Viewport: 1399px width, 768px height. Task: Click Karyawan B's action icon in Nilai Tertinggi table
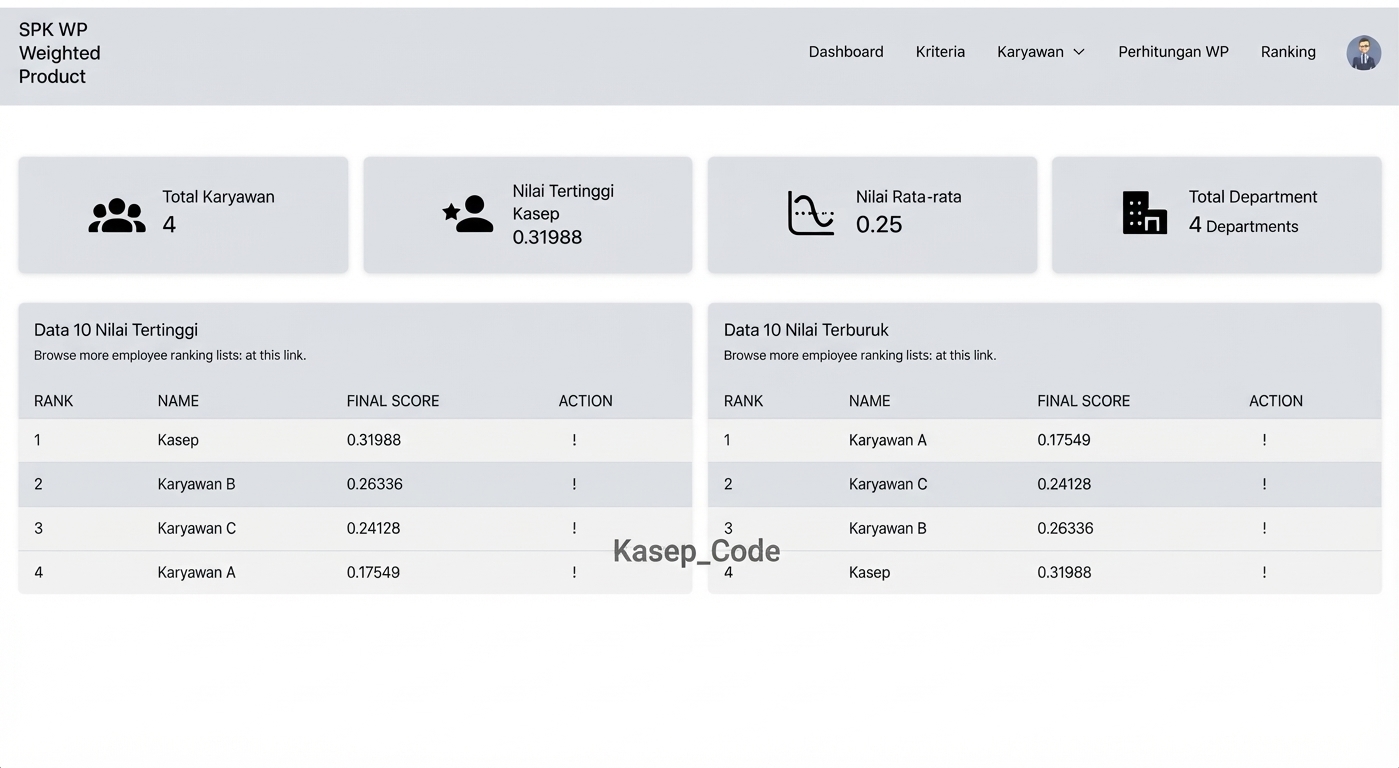click(x=574, y=484)
